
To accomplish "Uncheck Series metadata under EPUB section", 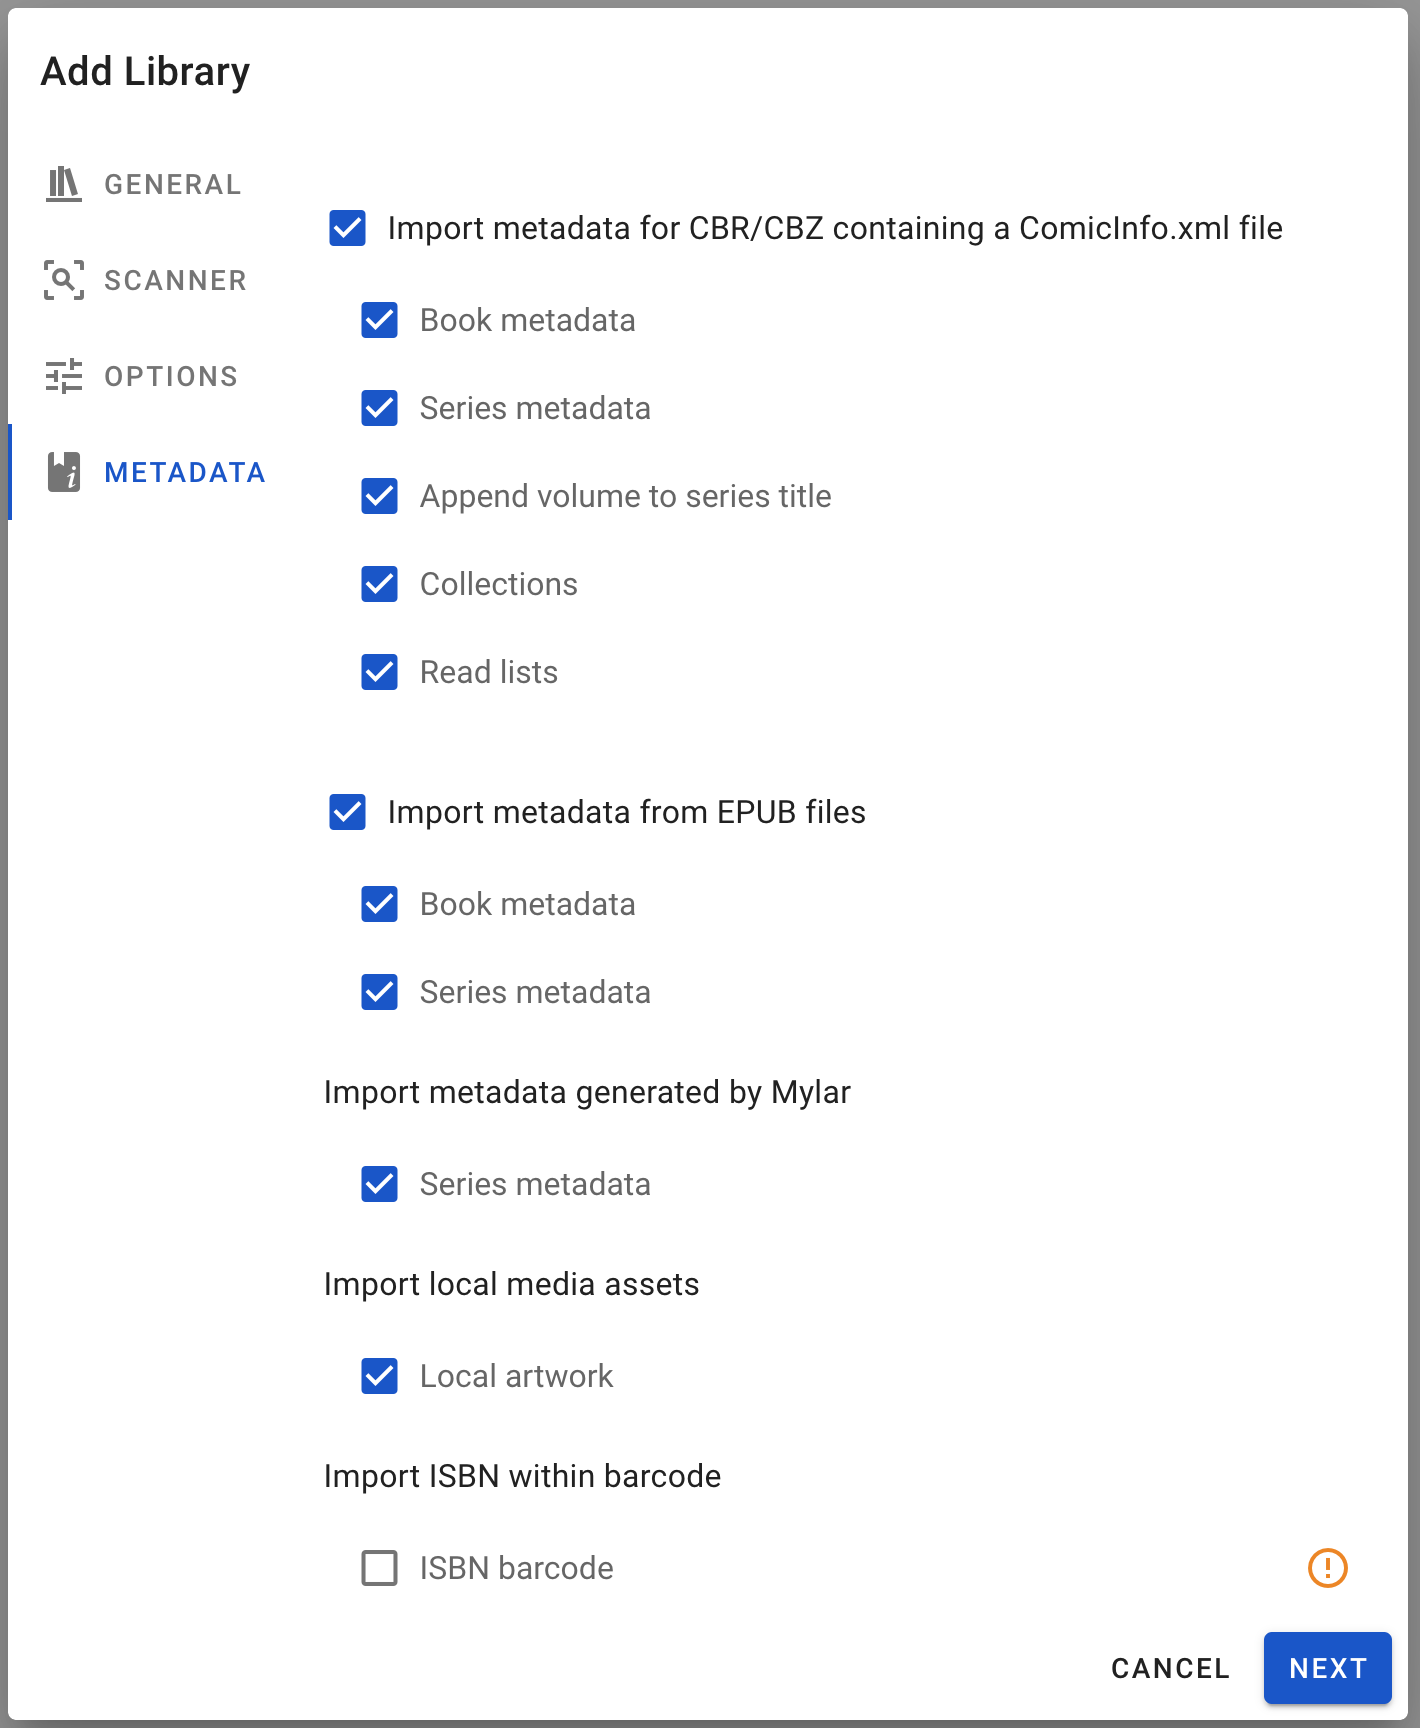I will (378, 992).
